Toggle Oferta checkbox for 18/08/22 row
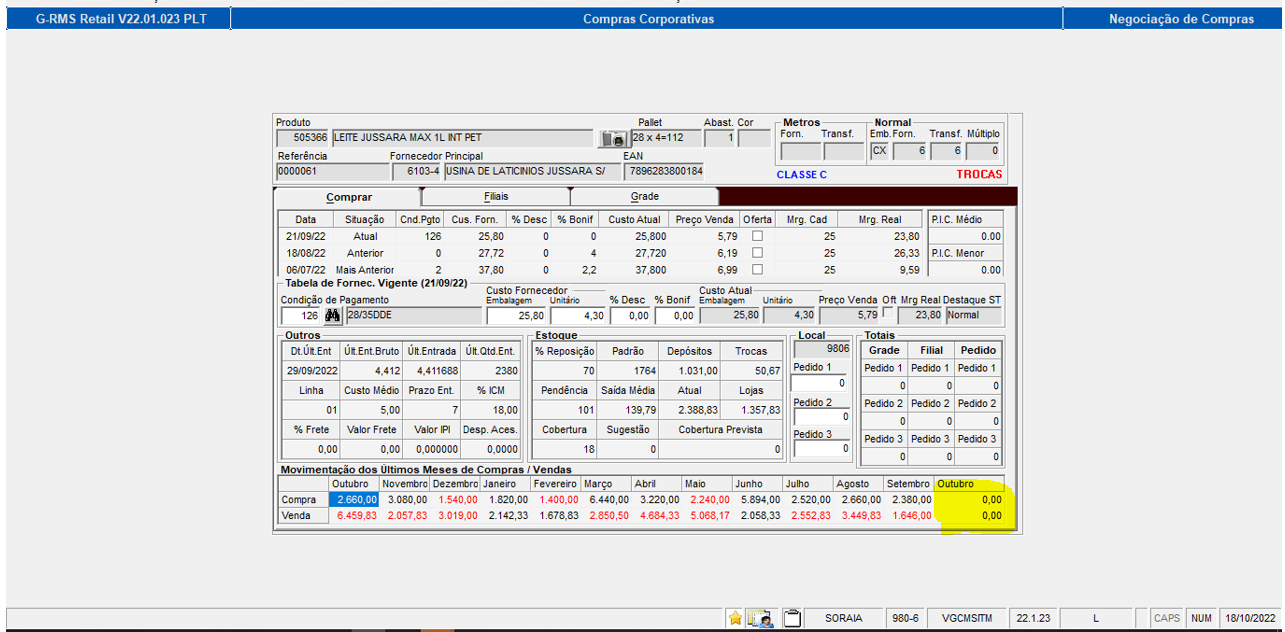Image resolution: width=1285 pixels, height=632 pixels. [x=757, y=253]
